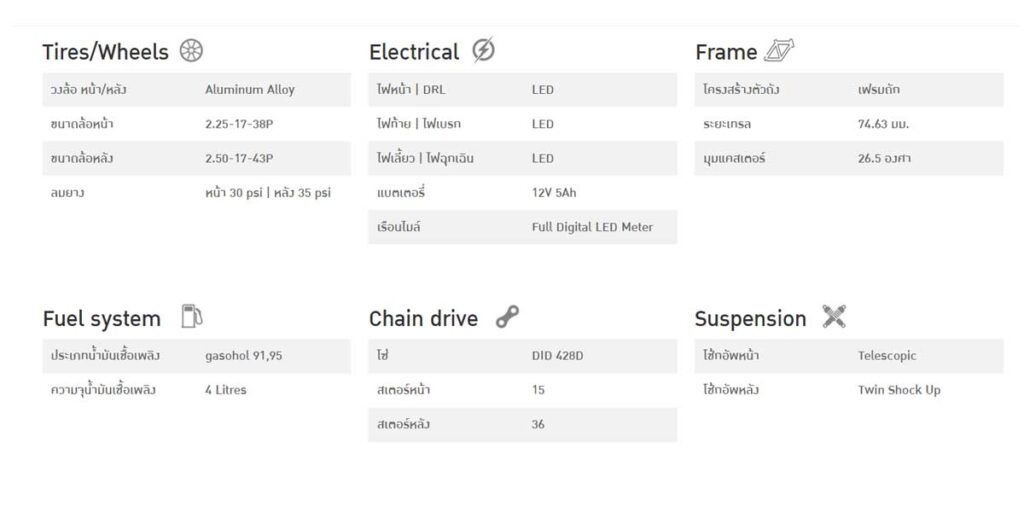1024x512 pixels.
Task: Click the lightning bolt icon beside Electrical
Action: [483, 50]
